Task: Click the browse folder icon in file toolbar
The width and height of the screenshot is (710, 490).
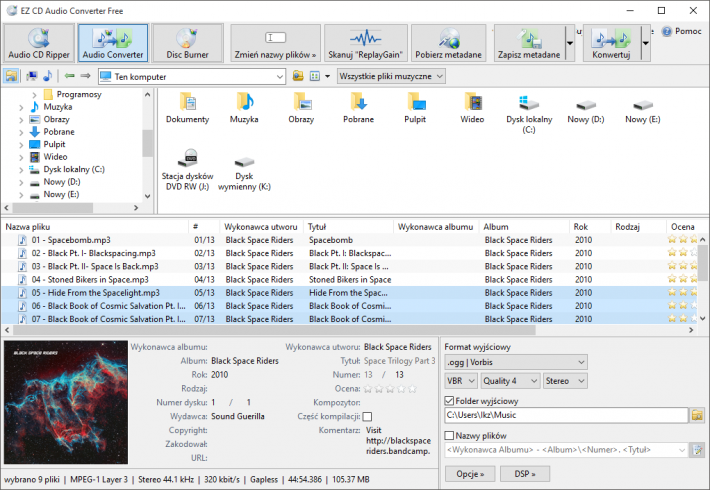Action: [x=298, y=76]
